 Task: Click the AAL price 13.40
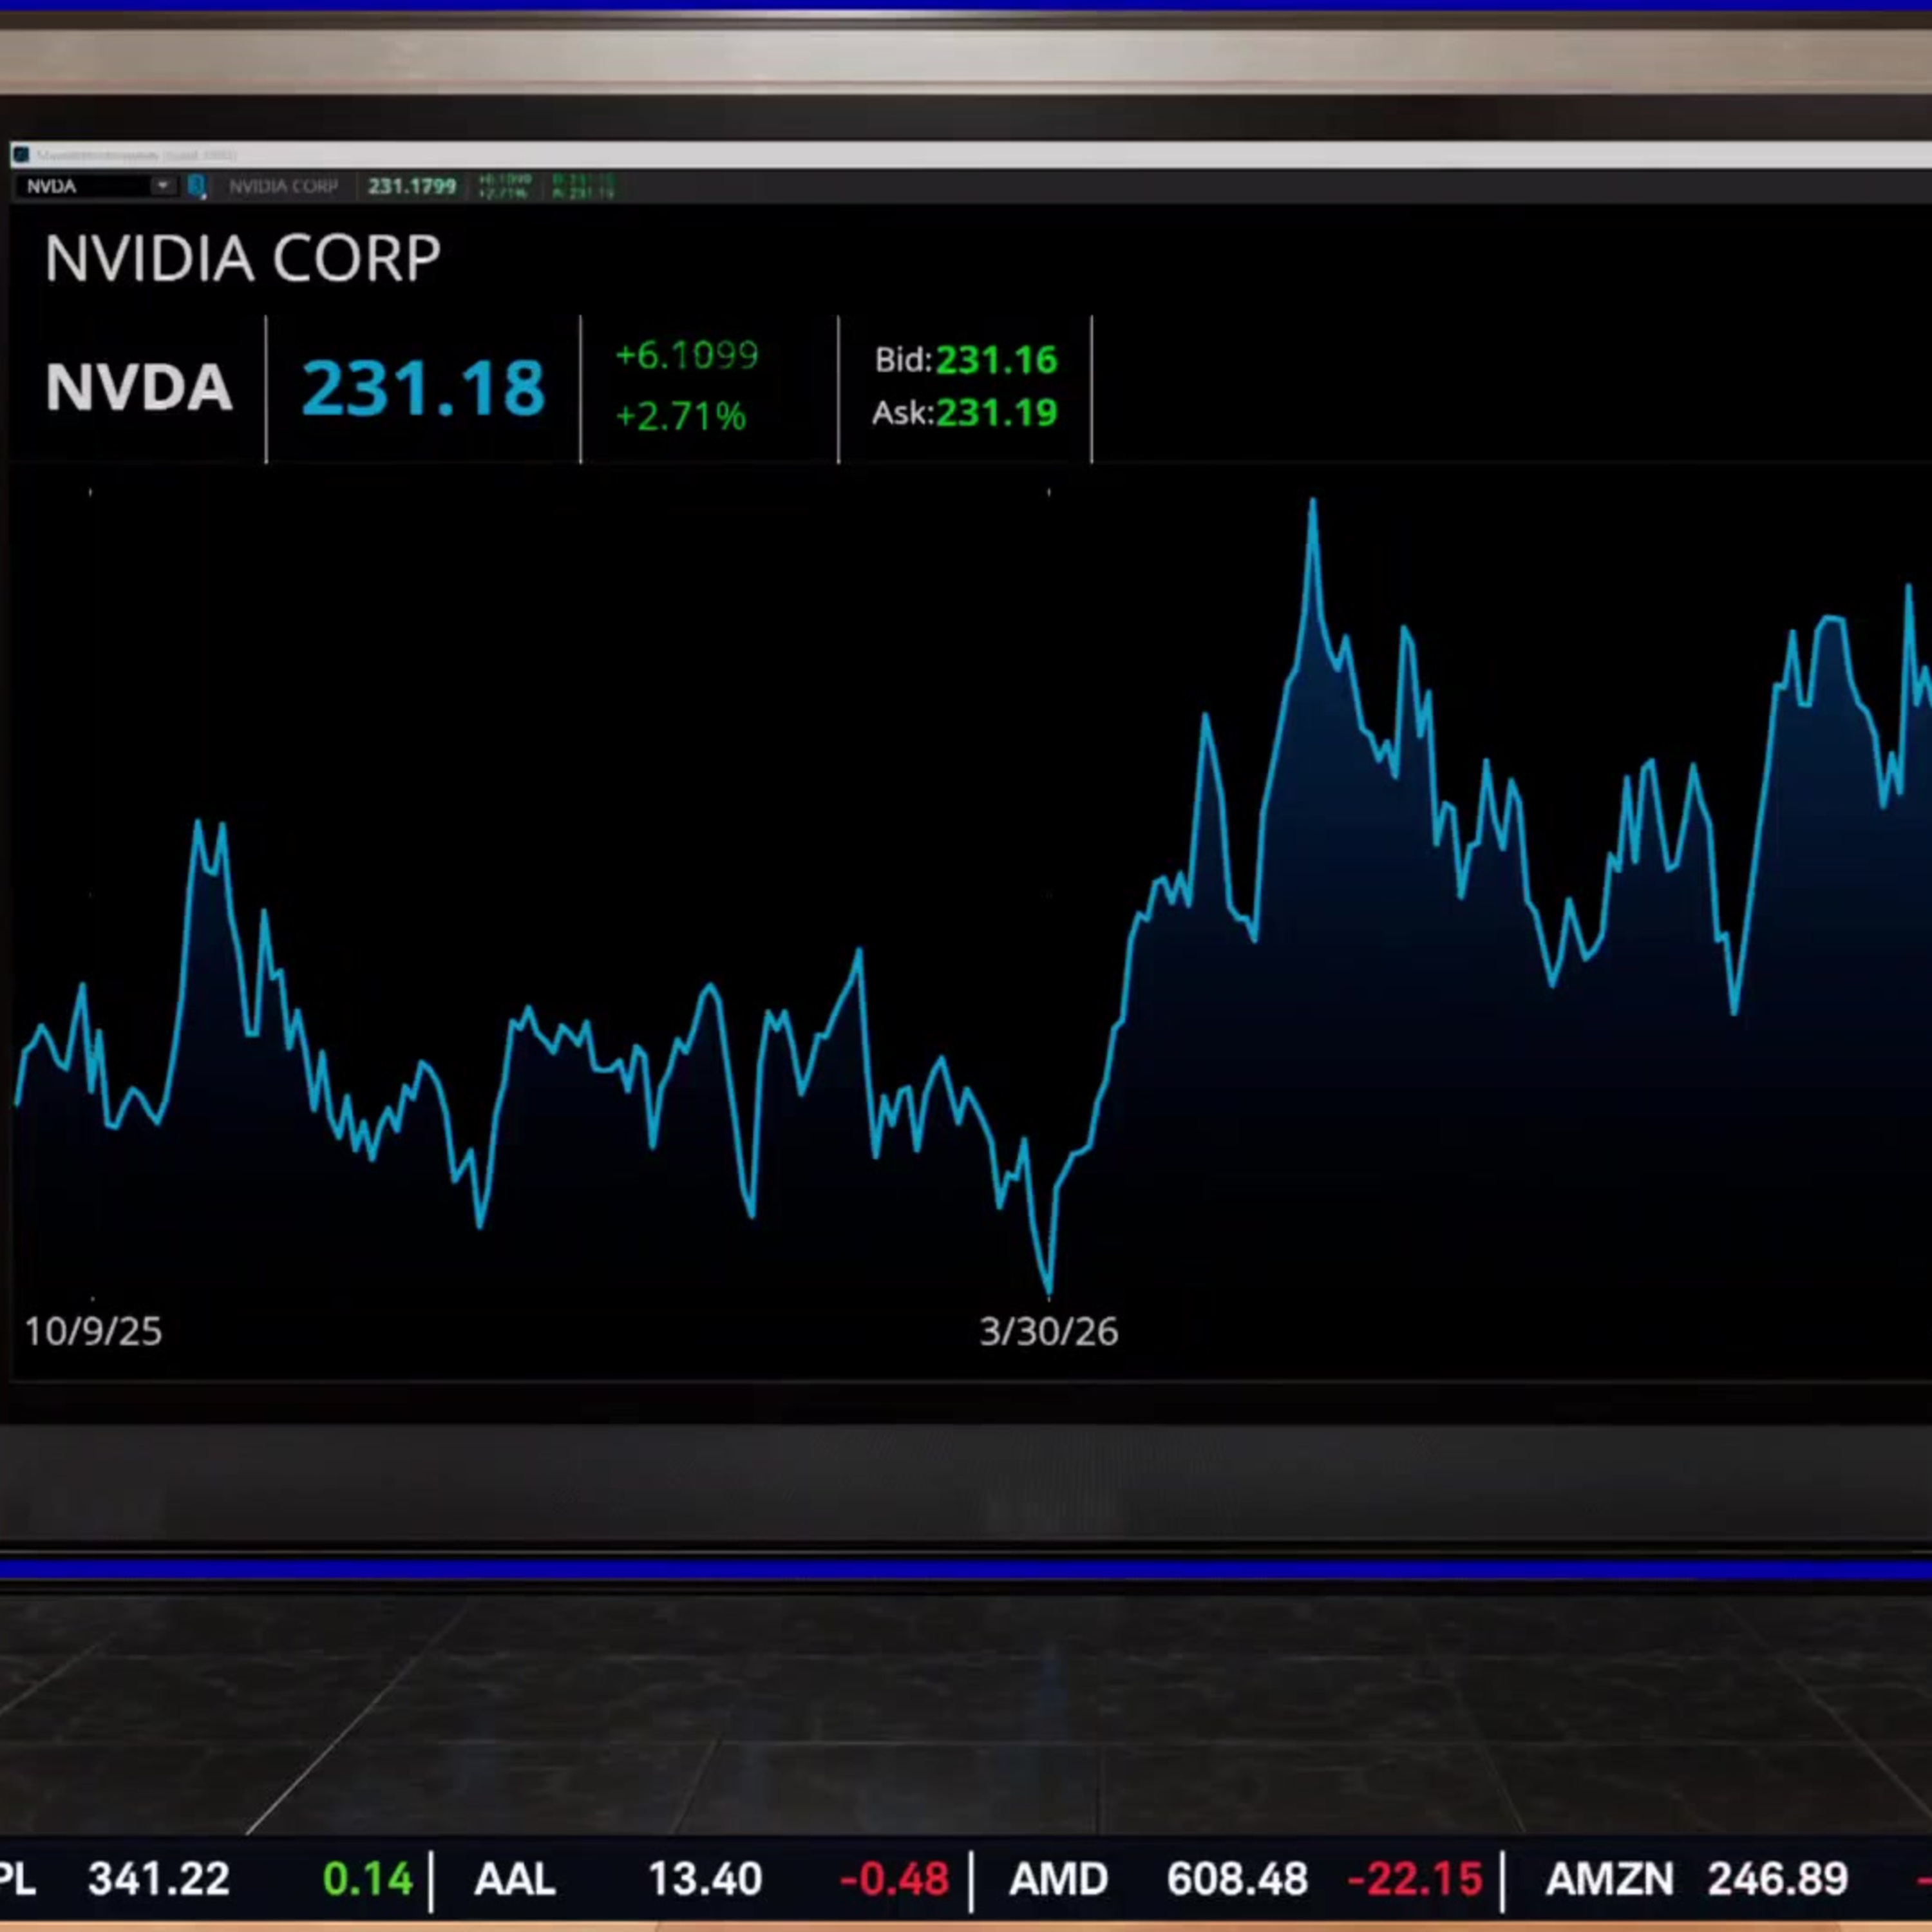pyautogui.click(x=705, y=1879)
